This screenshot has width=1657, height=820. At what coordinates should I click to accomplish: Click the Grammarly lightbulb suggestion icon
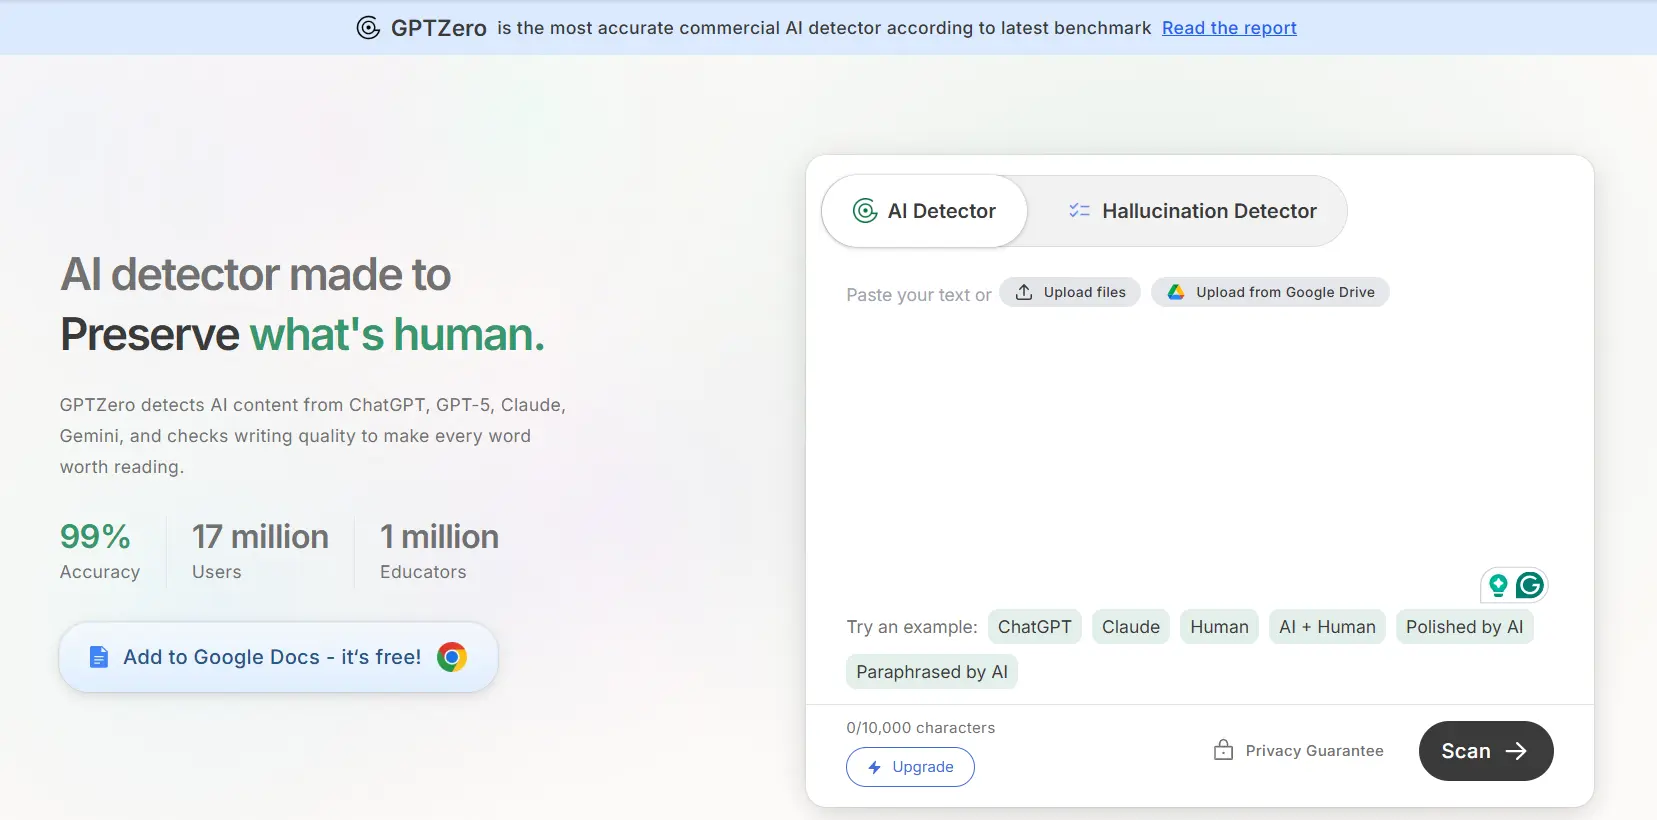click(x=1498, y=585)
